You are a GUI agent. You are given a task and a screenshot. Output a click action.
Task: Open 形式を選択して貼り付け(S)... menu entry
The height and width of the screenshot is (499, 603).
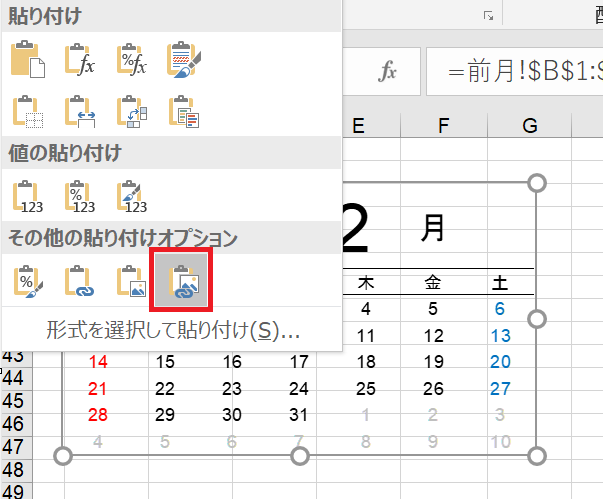(174, 331)
